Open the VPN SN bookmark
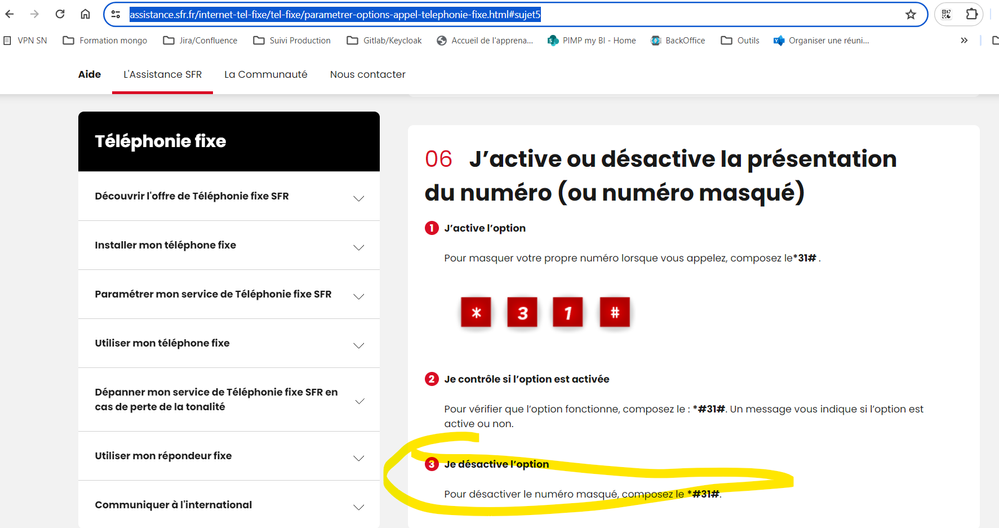Image resolution: width=999 pixels, height=528 pixels. point(25,40)
